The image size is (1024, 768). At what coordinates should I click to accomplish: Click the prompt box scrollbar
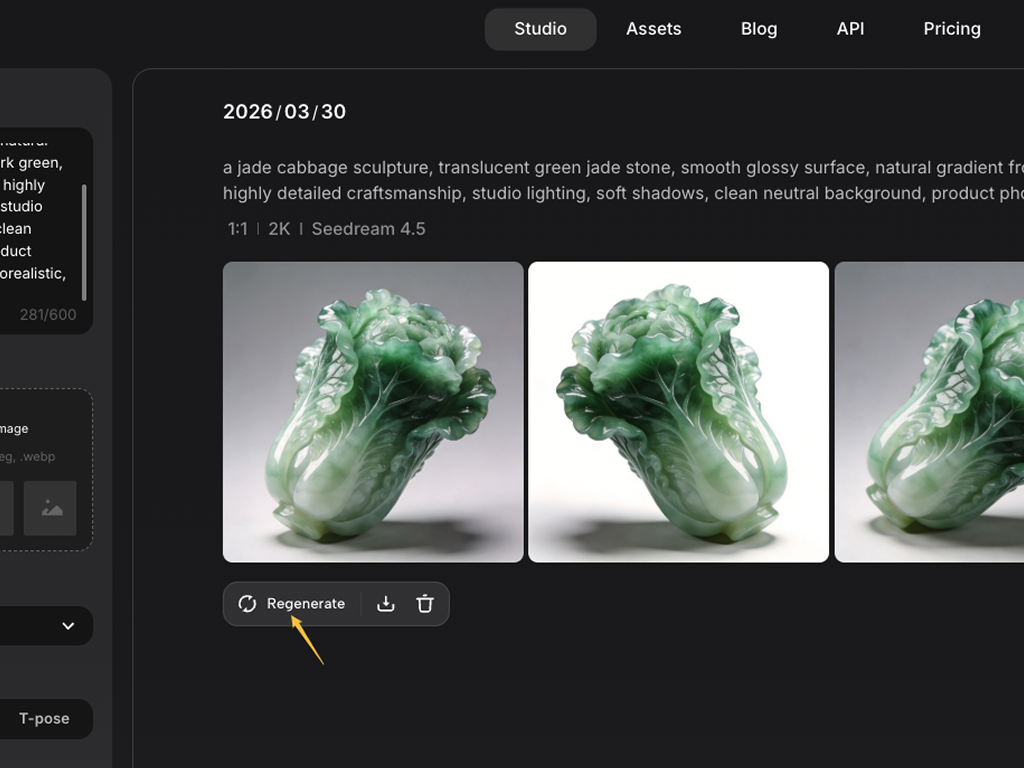pos(84,241)
